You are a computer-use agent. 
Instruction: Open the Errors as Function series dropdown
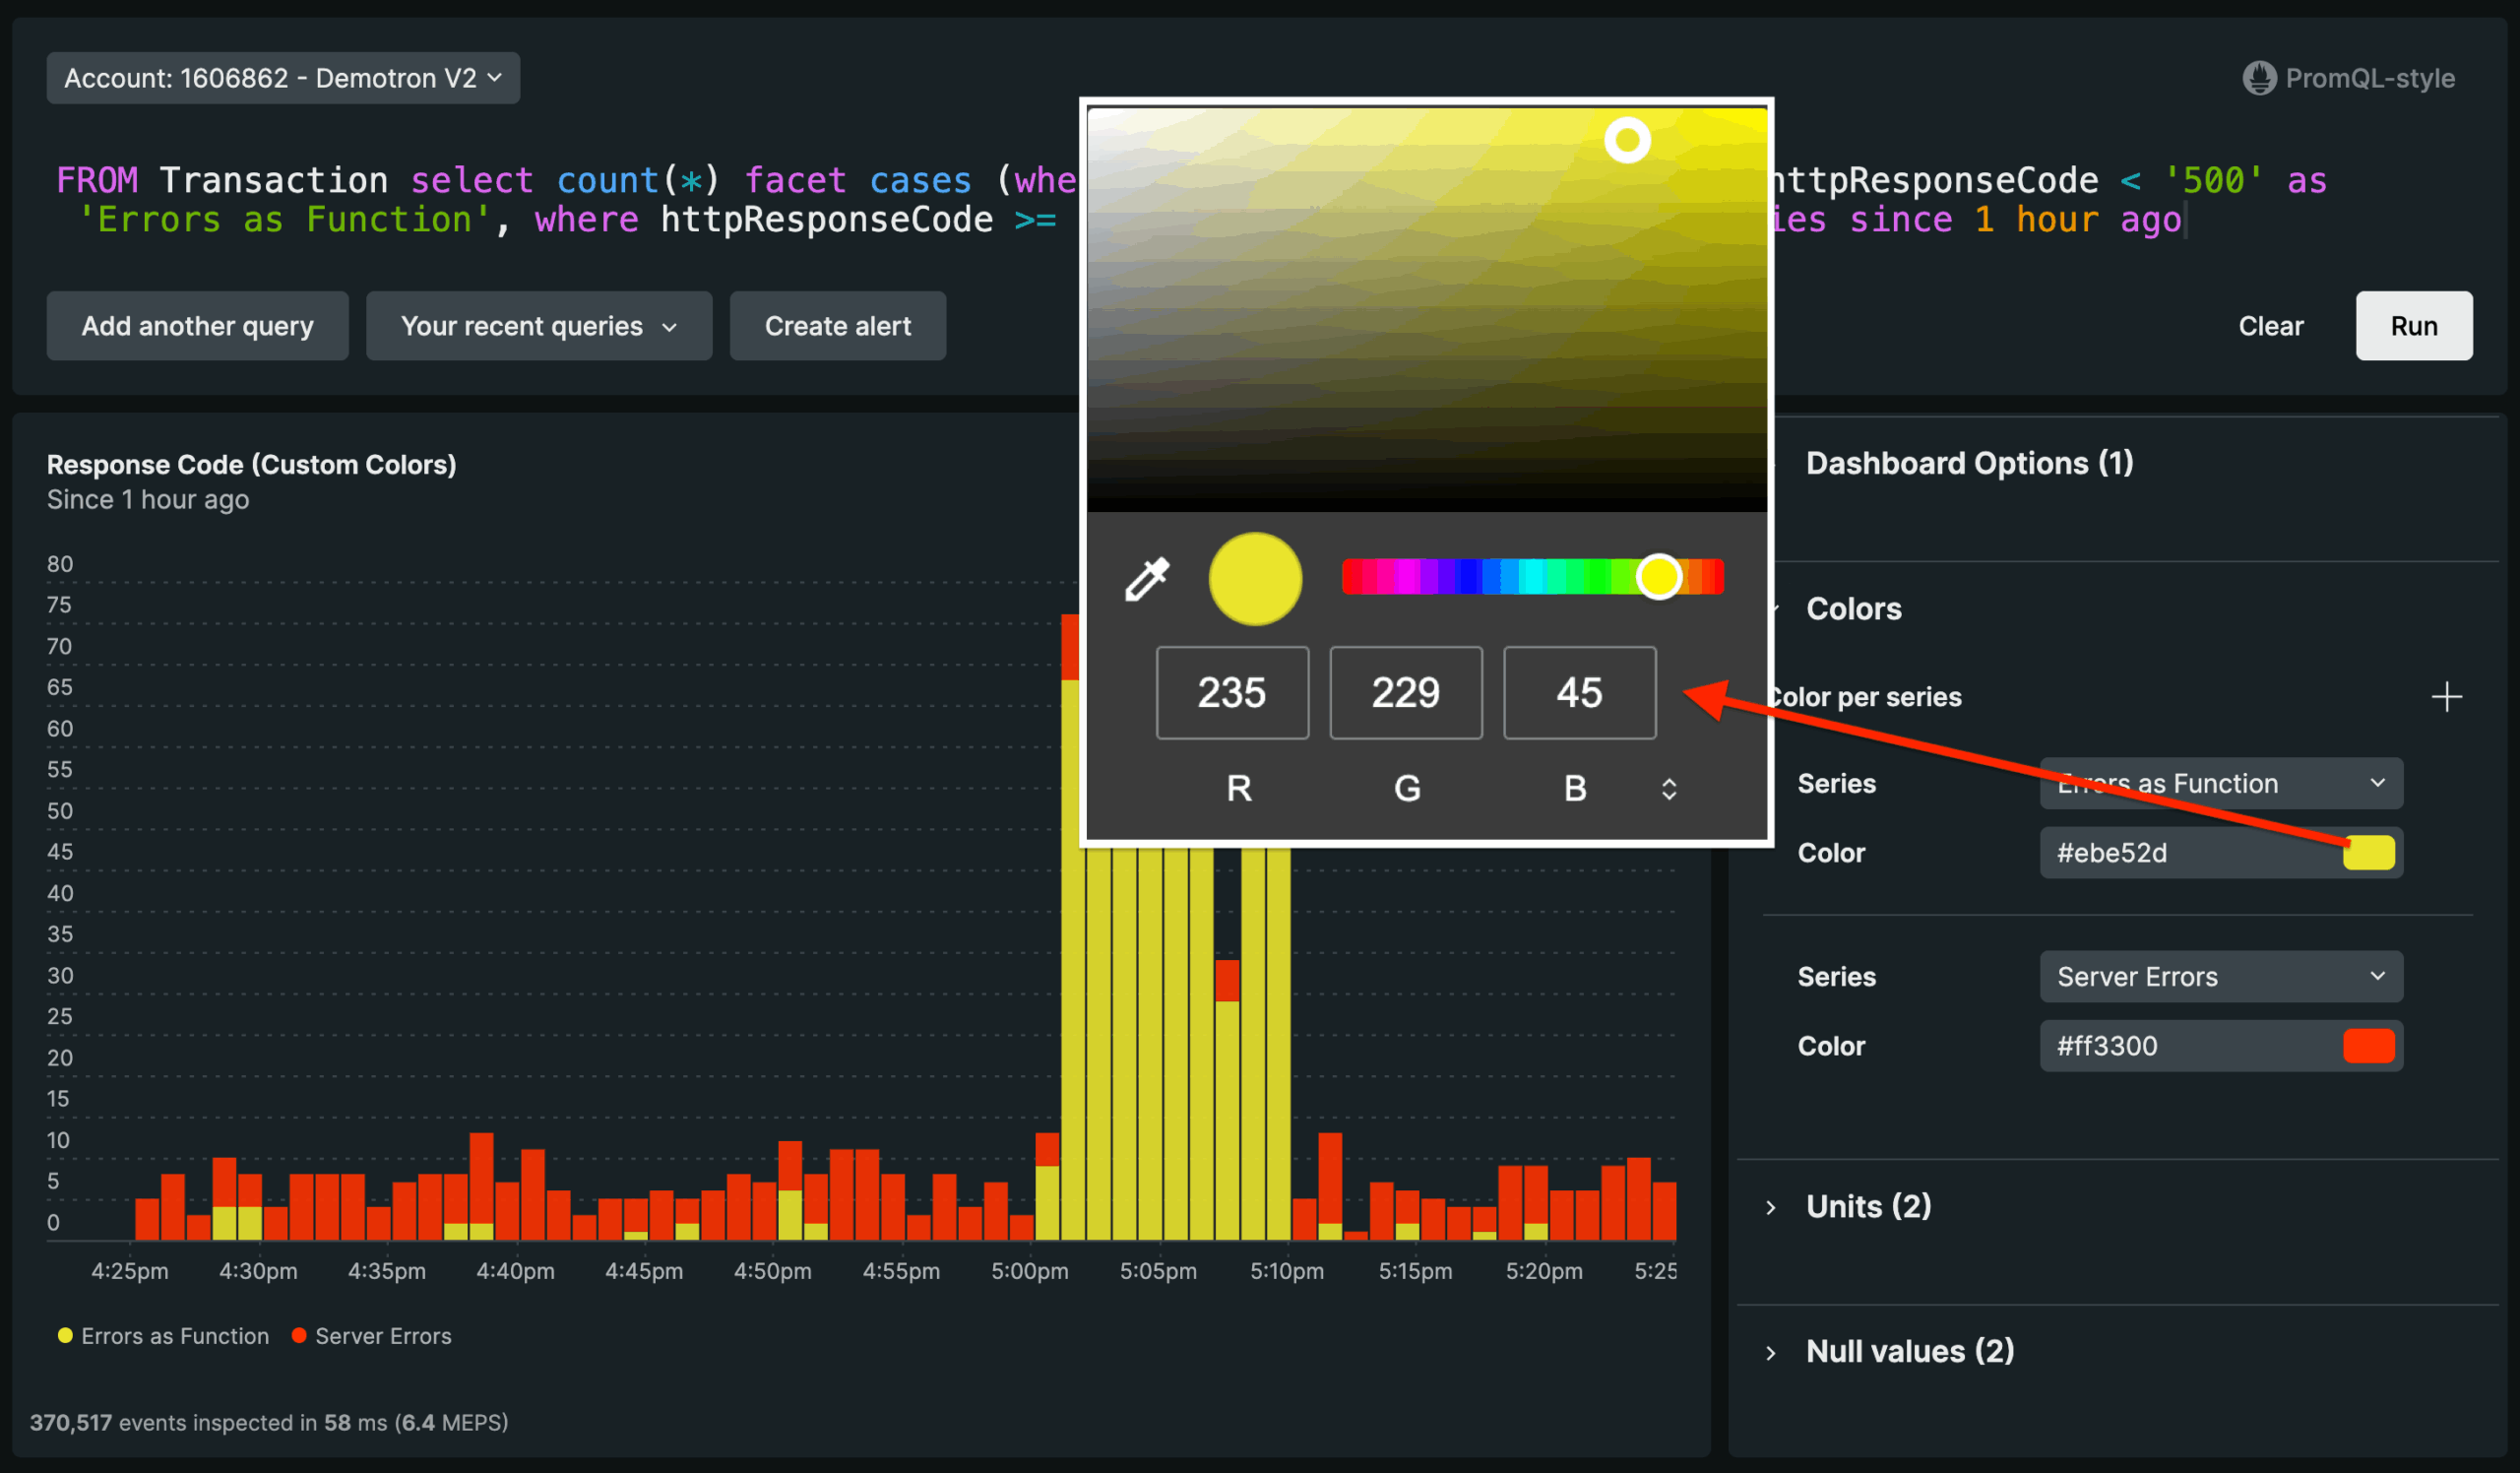2221,783
